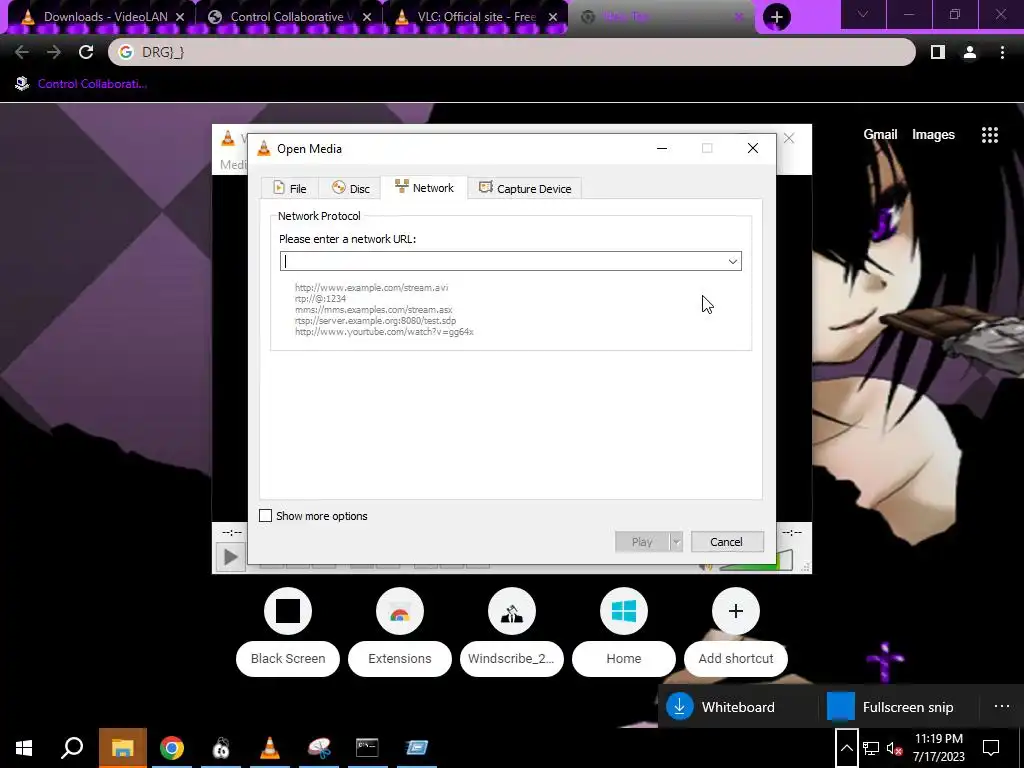
Task: Open the Images link
Action: (933, 135)
